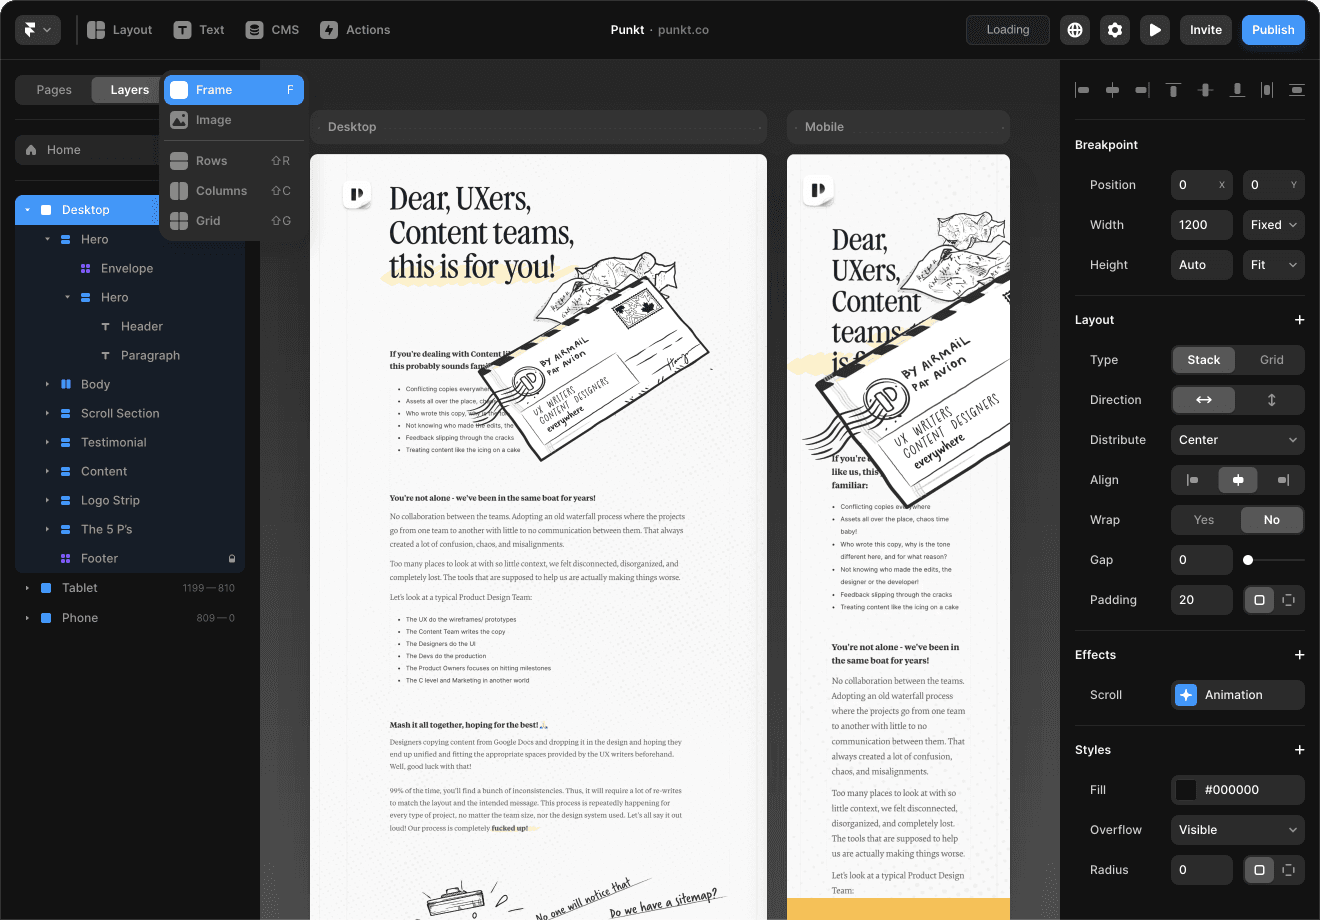
Task: Click the lock icon on Footer layer
Action: click(232, 559)
